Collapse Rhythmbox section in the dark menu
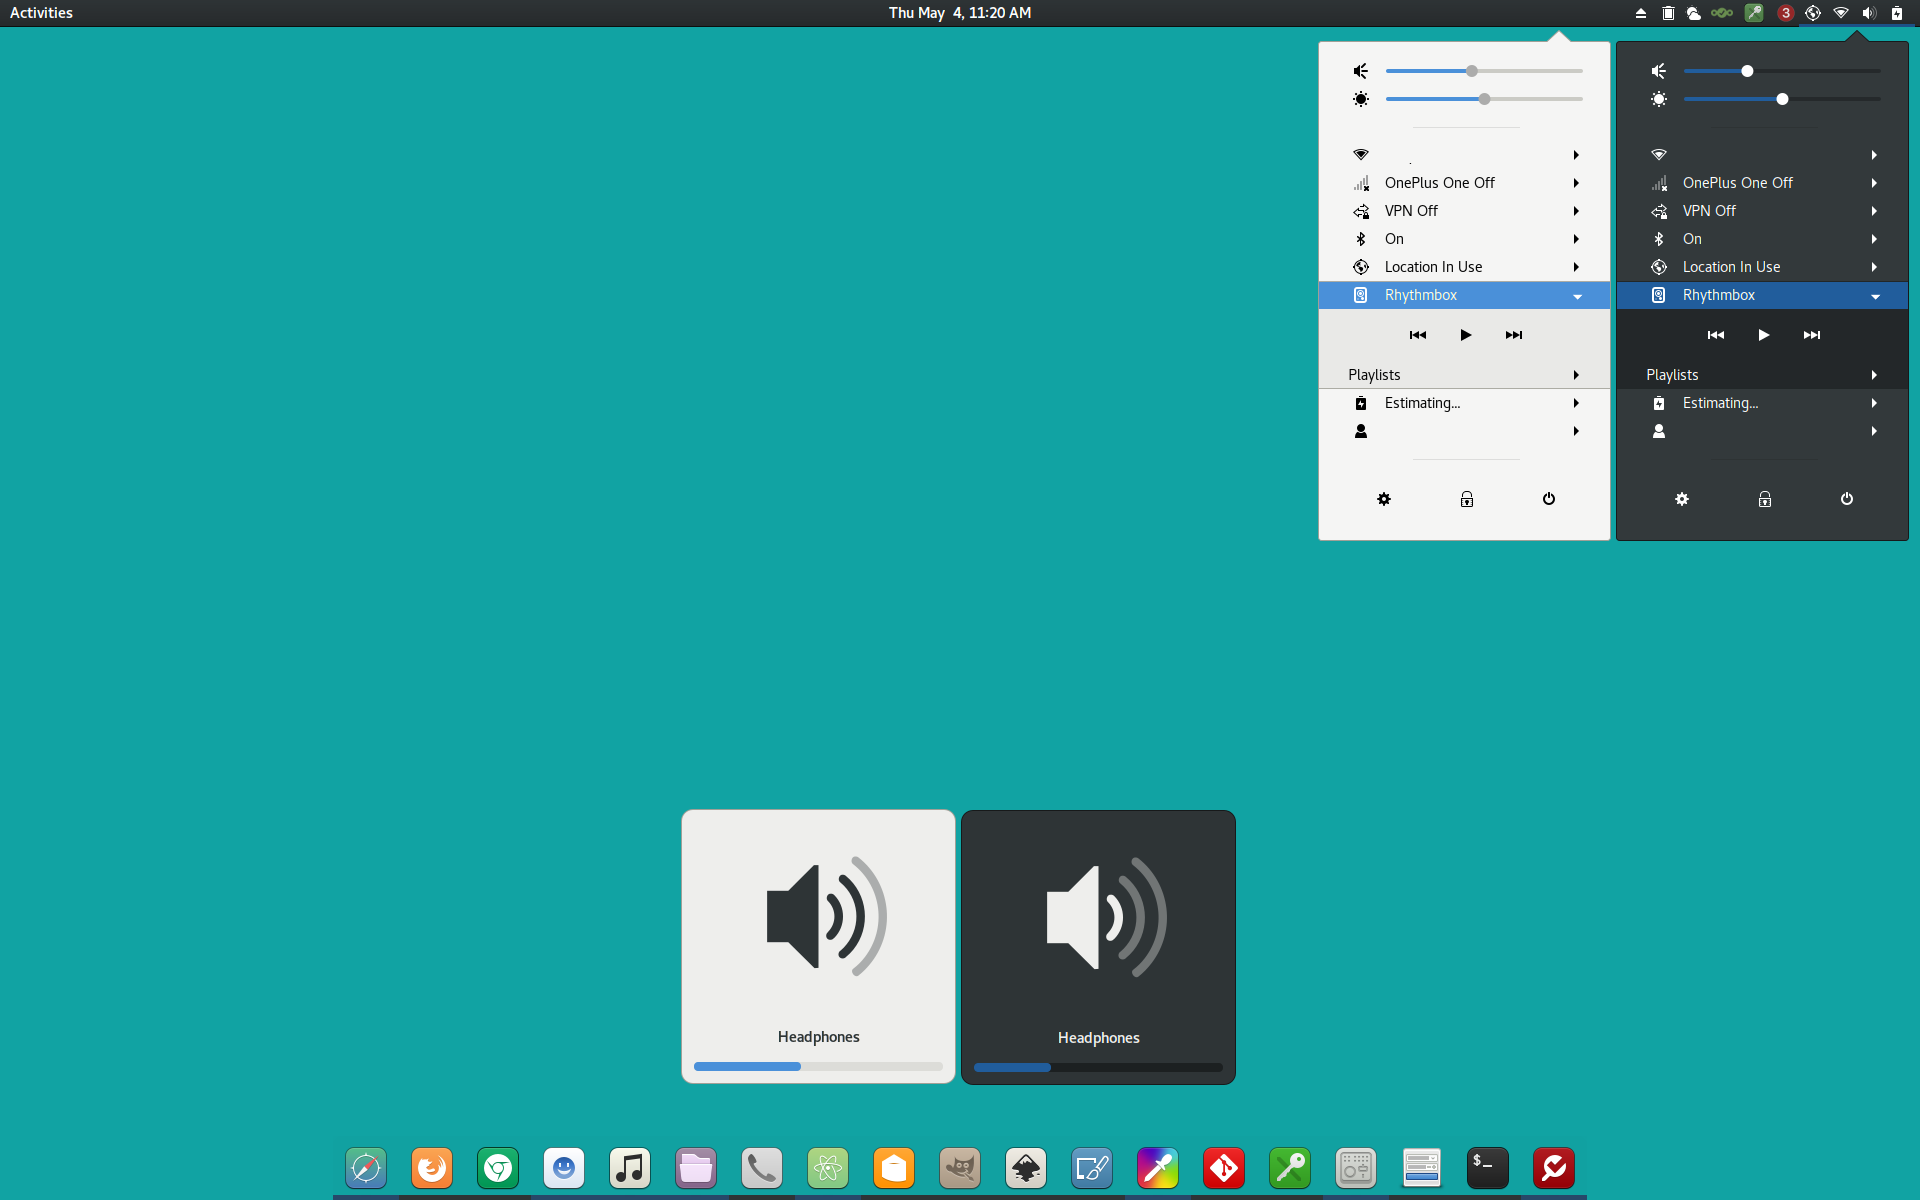Viewport: 1920px width, 1200px height. coord(1762,295)
